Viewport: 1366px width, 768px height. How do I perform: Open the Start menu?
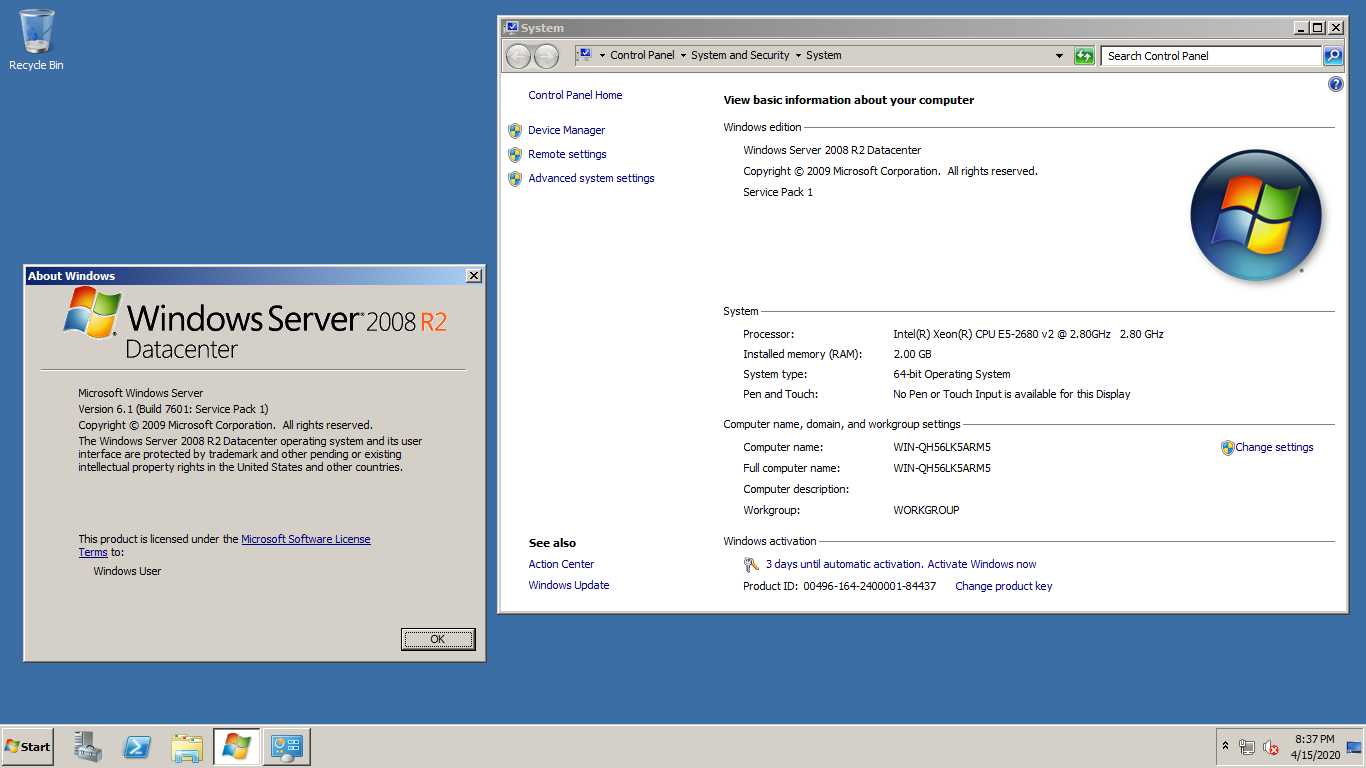[28, 747]
